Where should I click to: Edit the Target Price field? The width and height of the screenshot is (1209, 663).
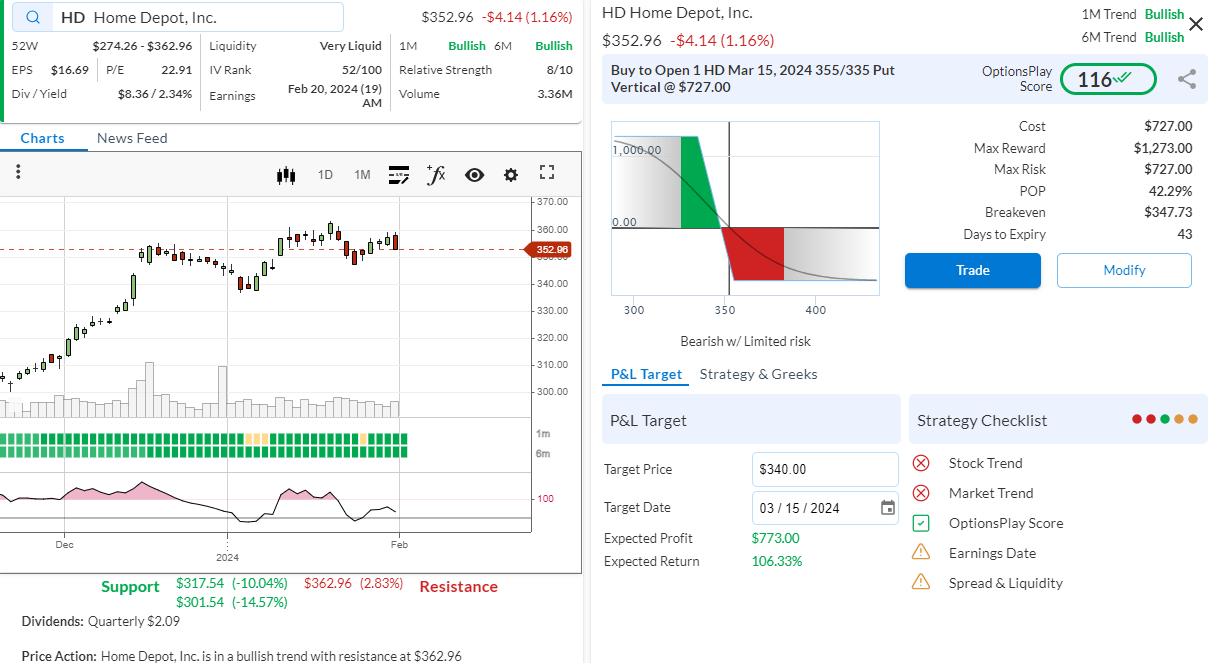(x=825, y=469)
